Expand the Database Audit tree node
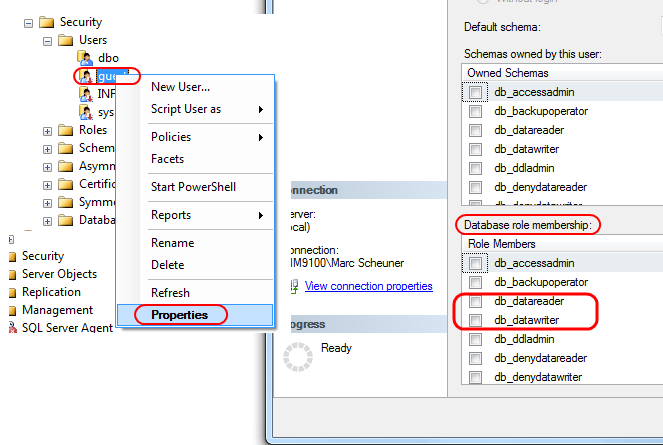The height and width of the screenshot is (445, 663). coord(47,221)
